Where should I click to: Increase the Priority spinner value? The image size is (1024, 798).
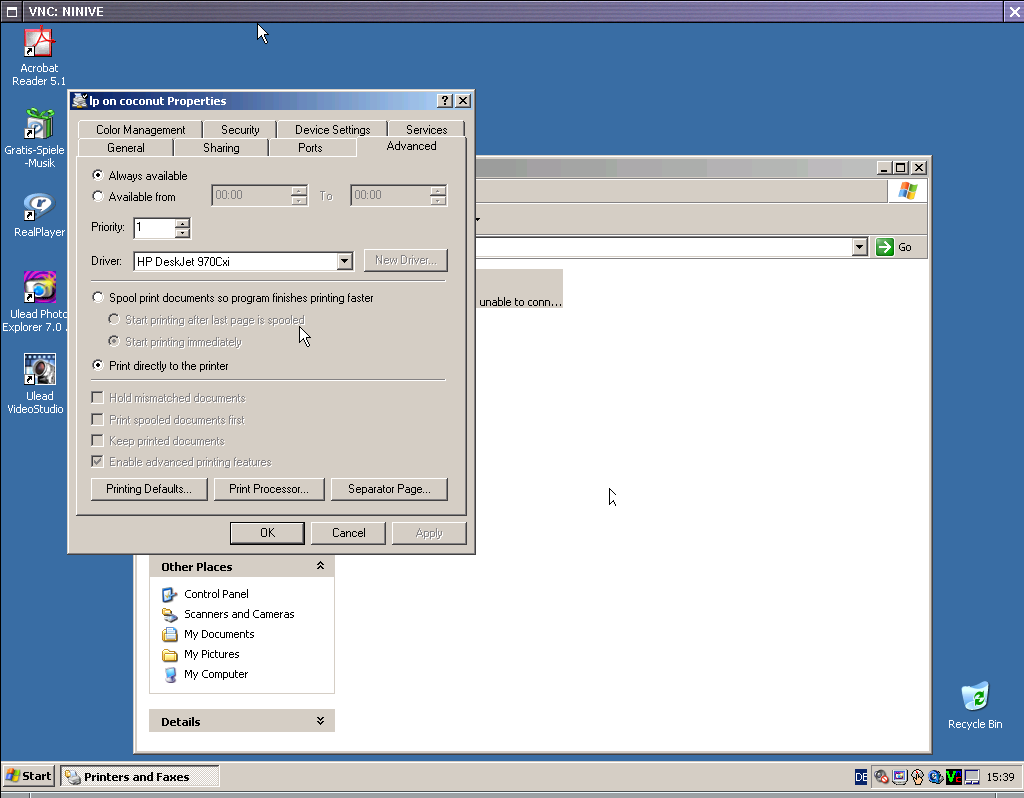(182, 223)
